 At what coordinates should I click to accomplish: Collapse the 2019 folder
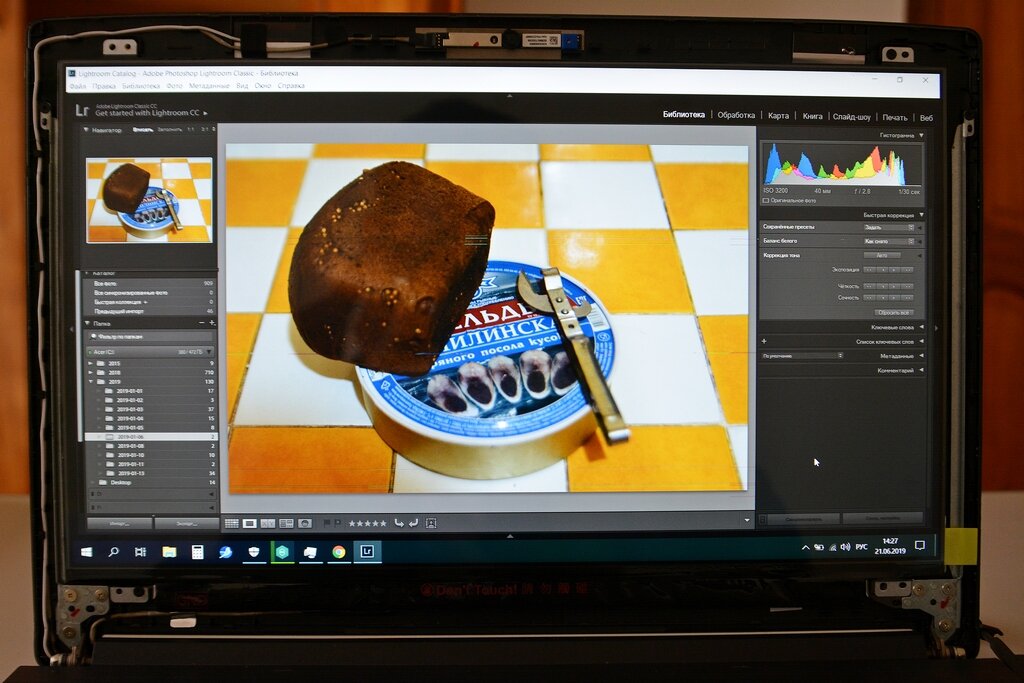click(x=91, y=381)
